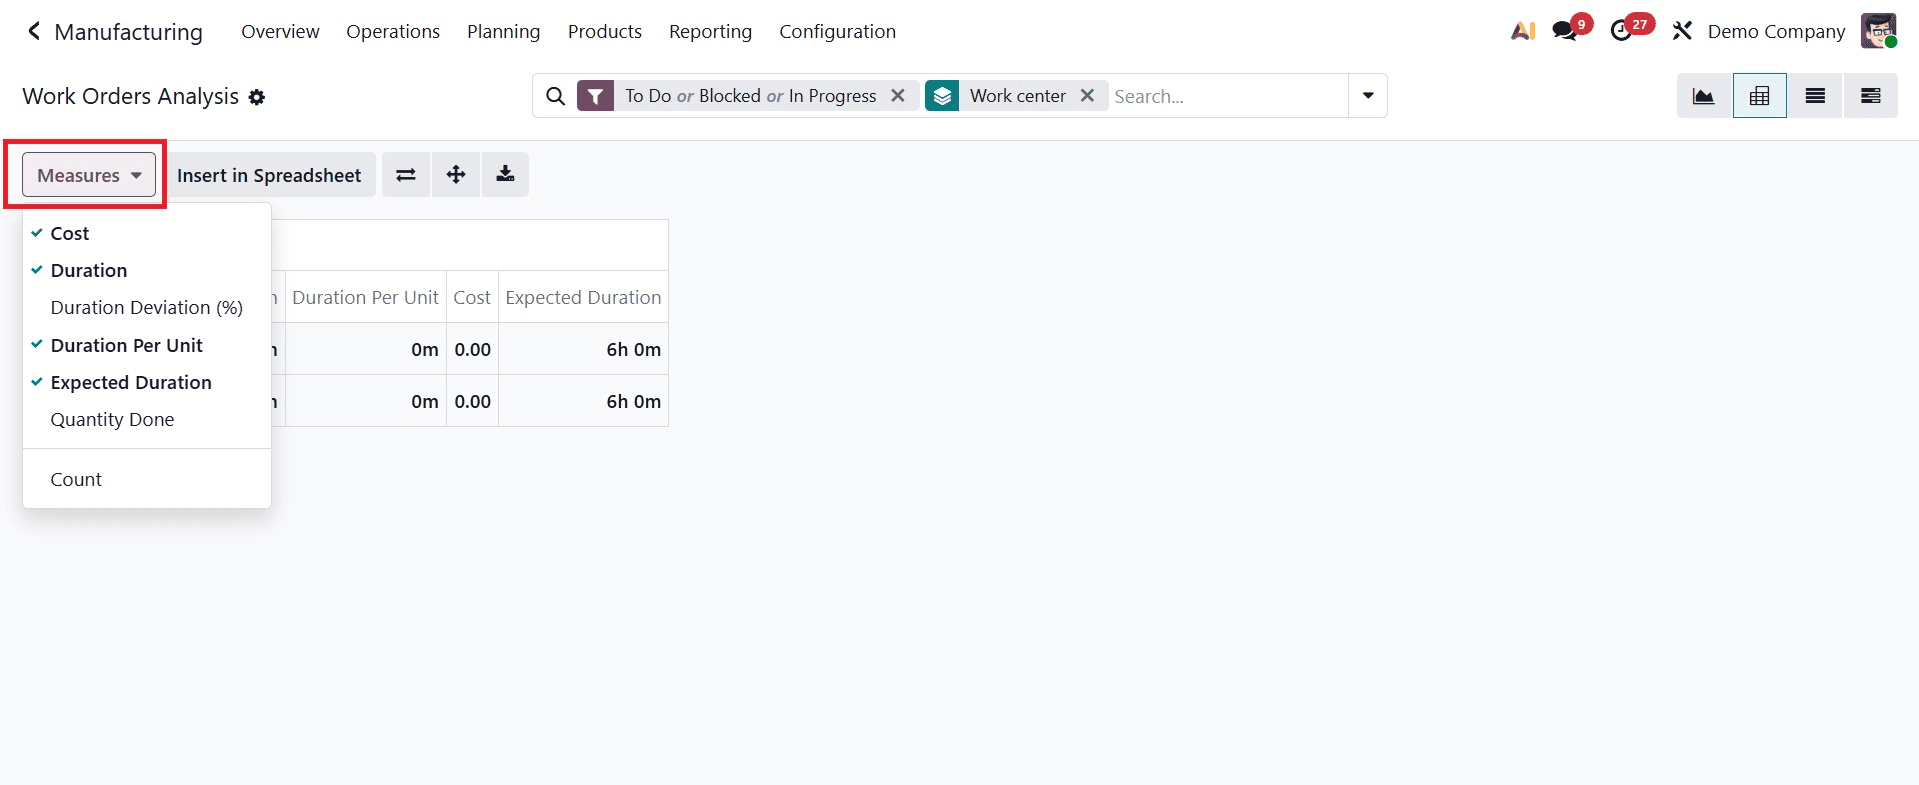
Task: Open the Overview menu
Action: click(x=280, y=31)
